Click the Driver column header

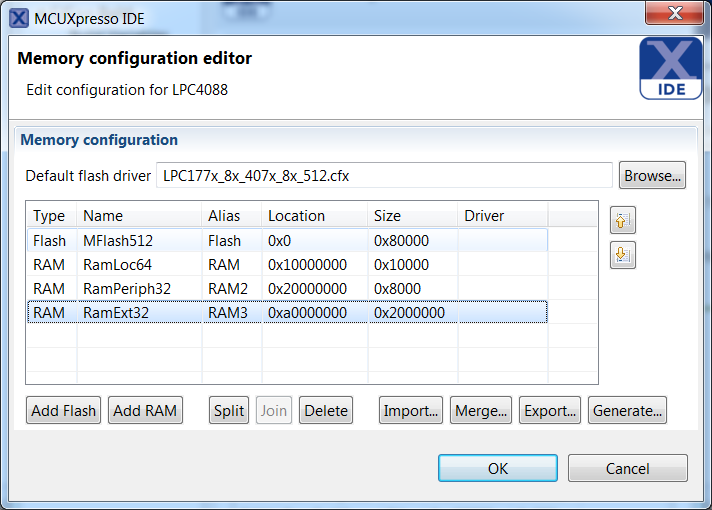click(503, 215)
